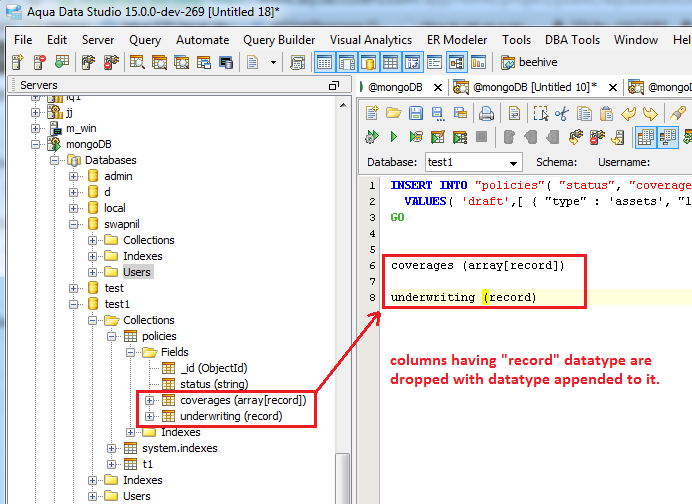Toggle the first panel view button in main toolbar
This screenshot has height=504, width=692.
pyautogui.click(x=324, y=62)
